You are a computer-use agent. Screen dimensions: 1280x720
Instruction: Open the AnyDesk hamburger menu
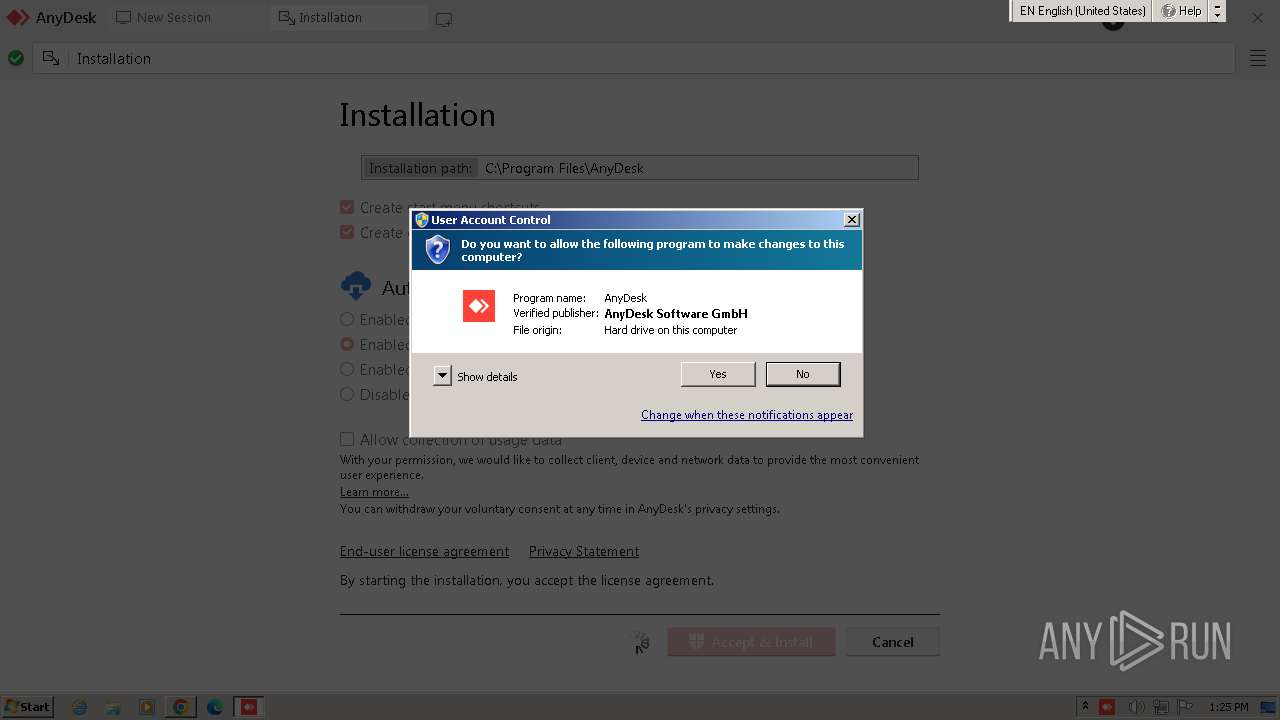pyautogui.click(x=1258, y=59)
